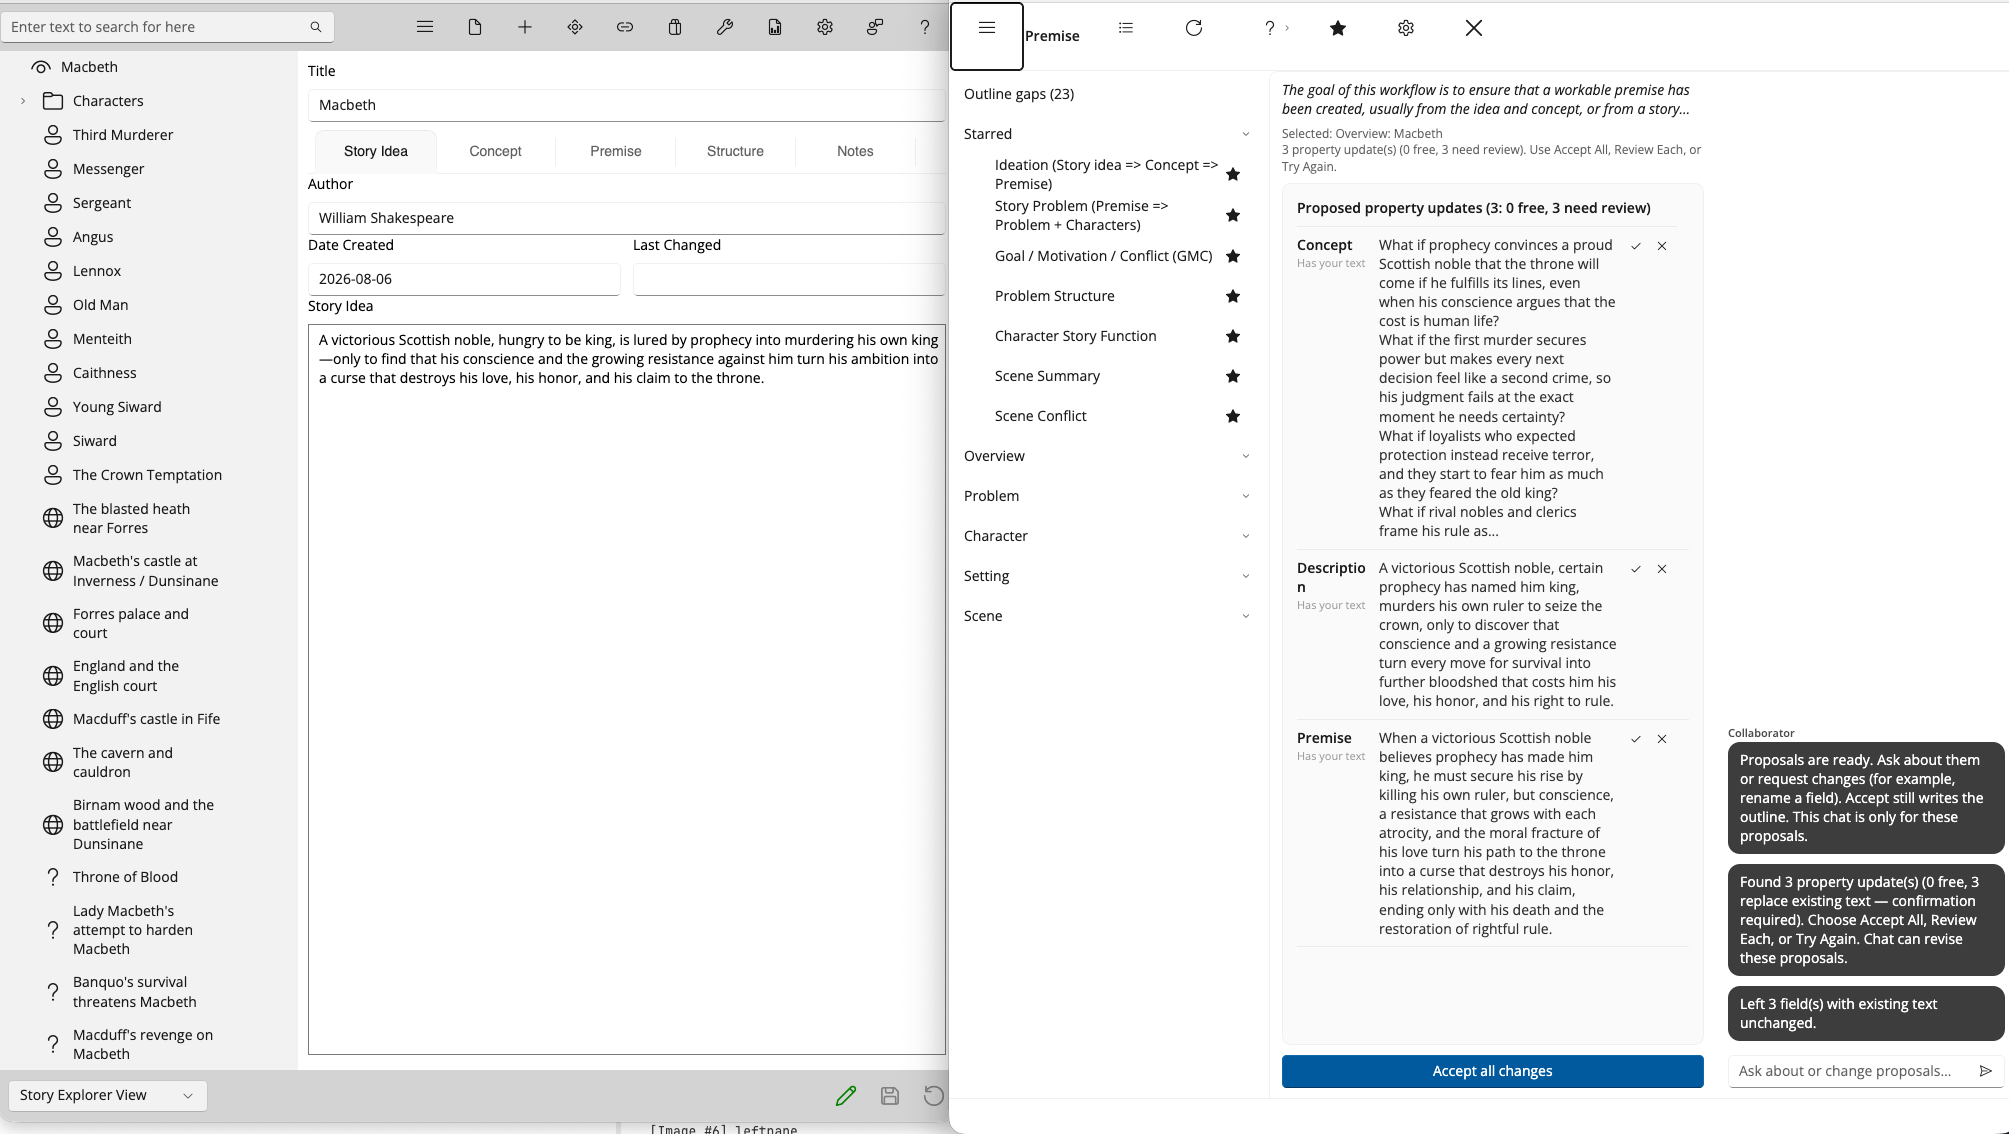This screenshot has width=2009, height=1134.
Task: Click the green pencil edit icon
Action: click(846, 1096)
